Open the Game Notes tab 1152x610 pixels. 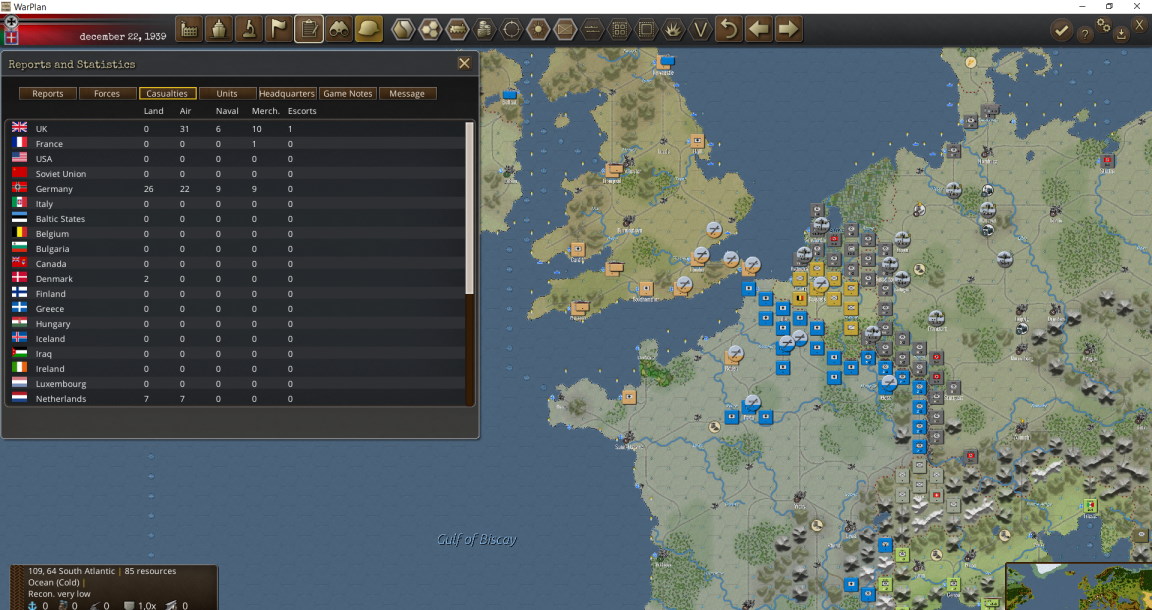pos(348,93)
